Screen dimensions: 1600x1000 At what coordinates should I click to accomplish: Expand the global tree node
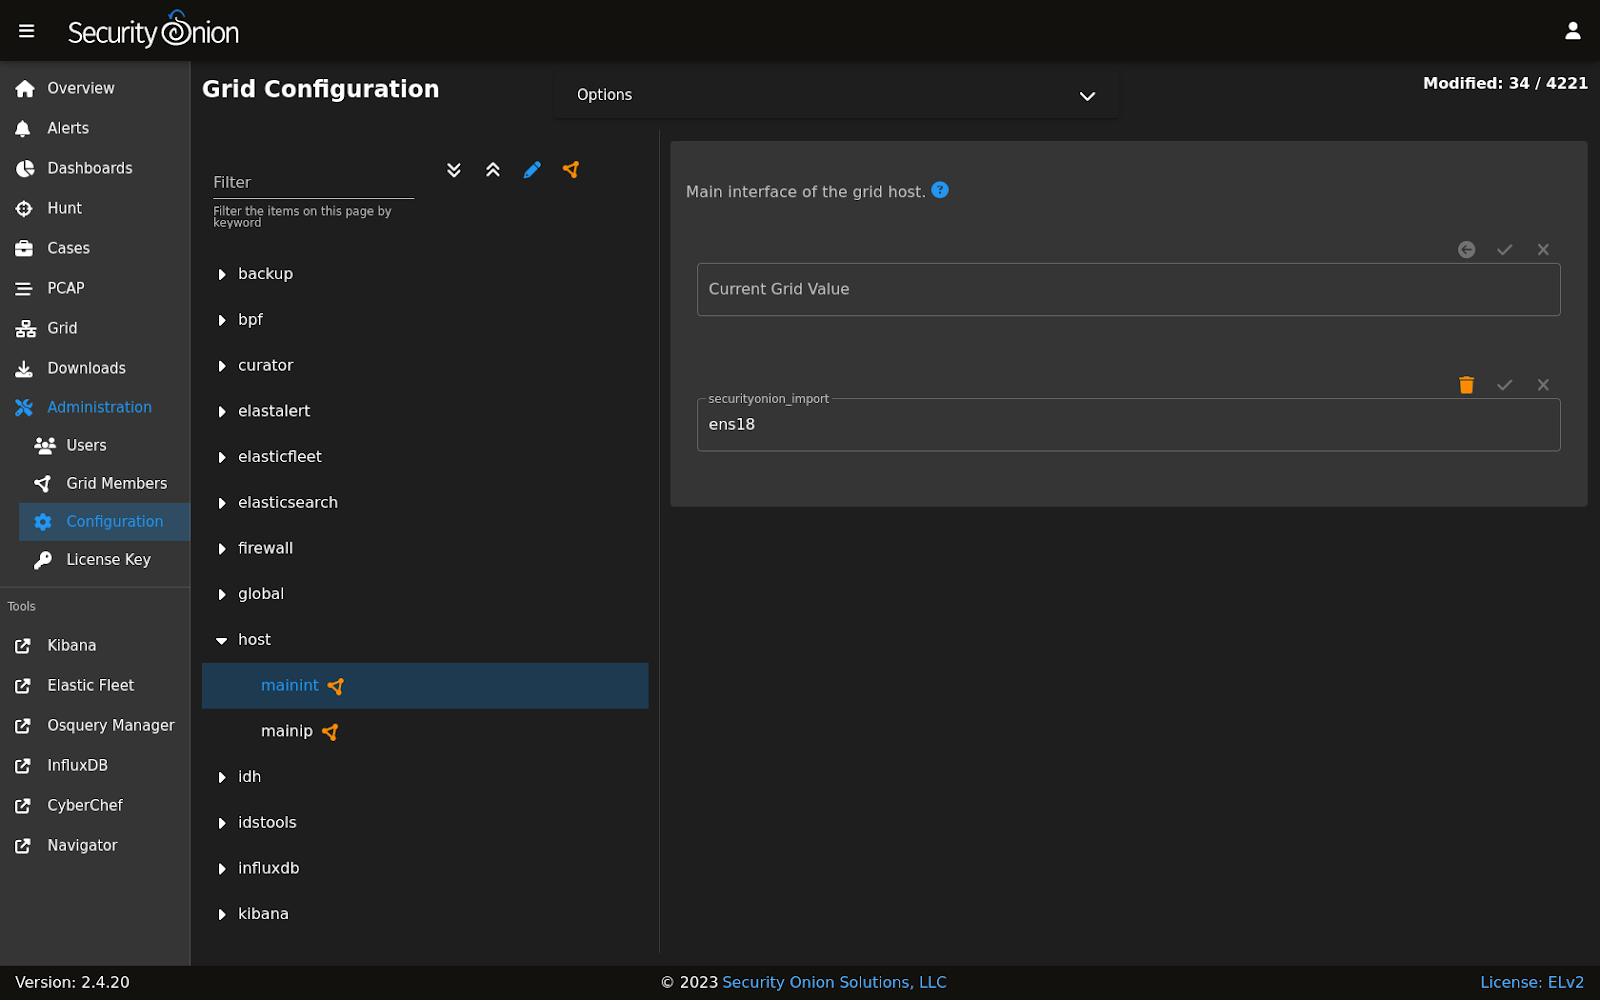(222, 594)
